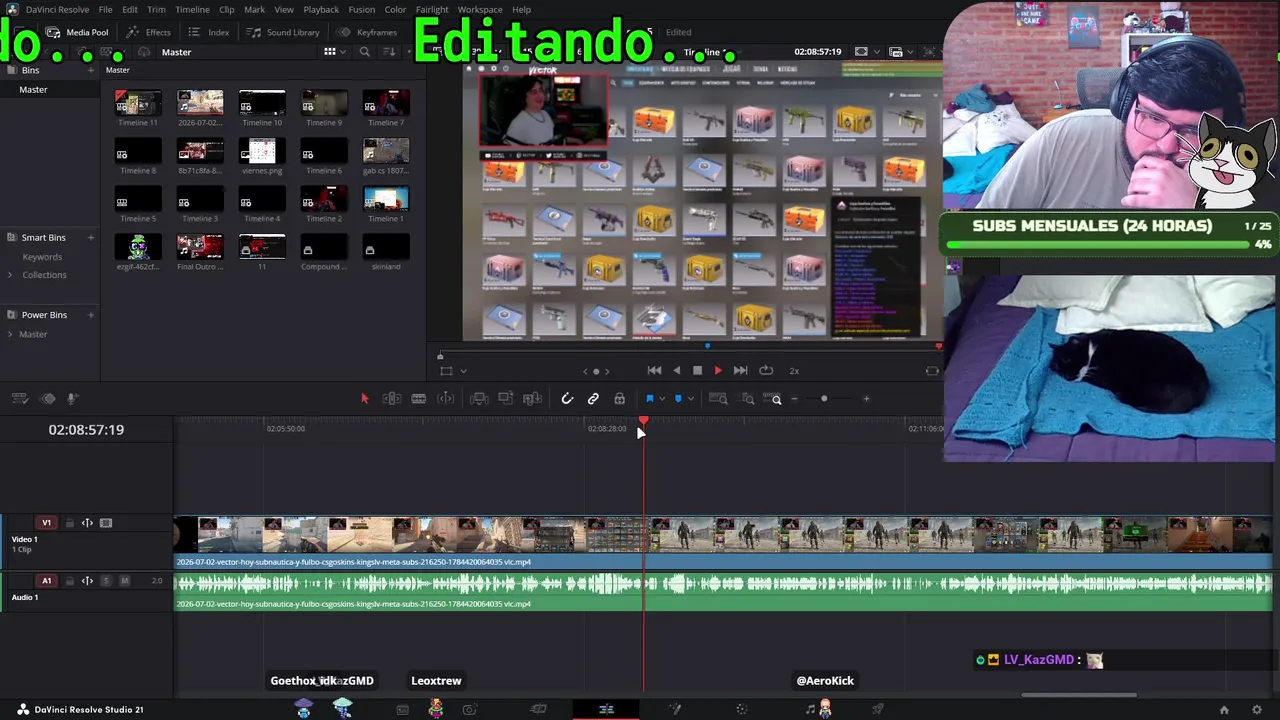The width and height of the screenshot is (1280, 720).
Task: Add a blue flag to the clip
Action: (x=649, y=399)
